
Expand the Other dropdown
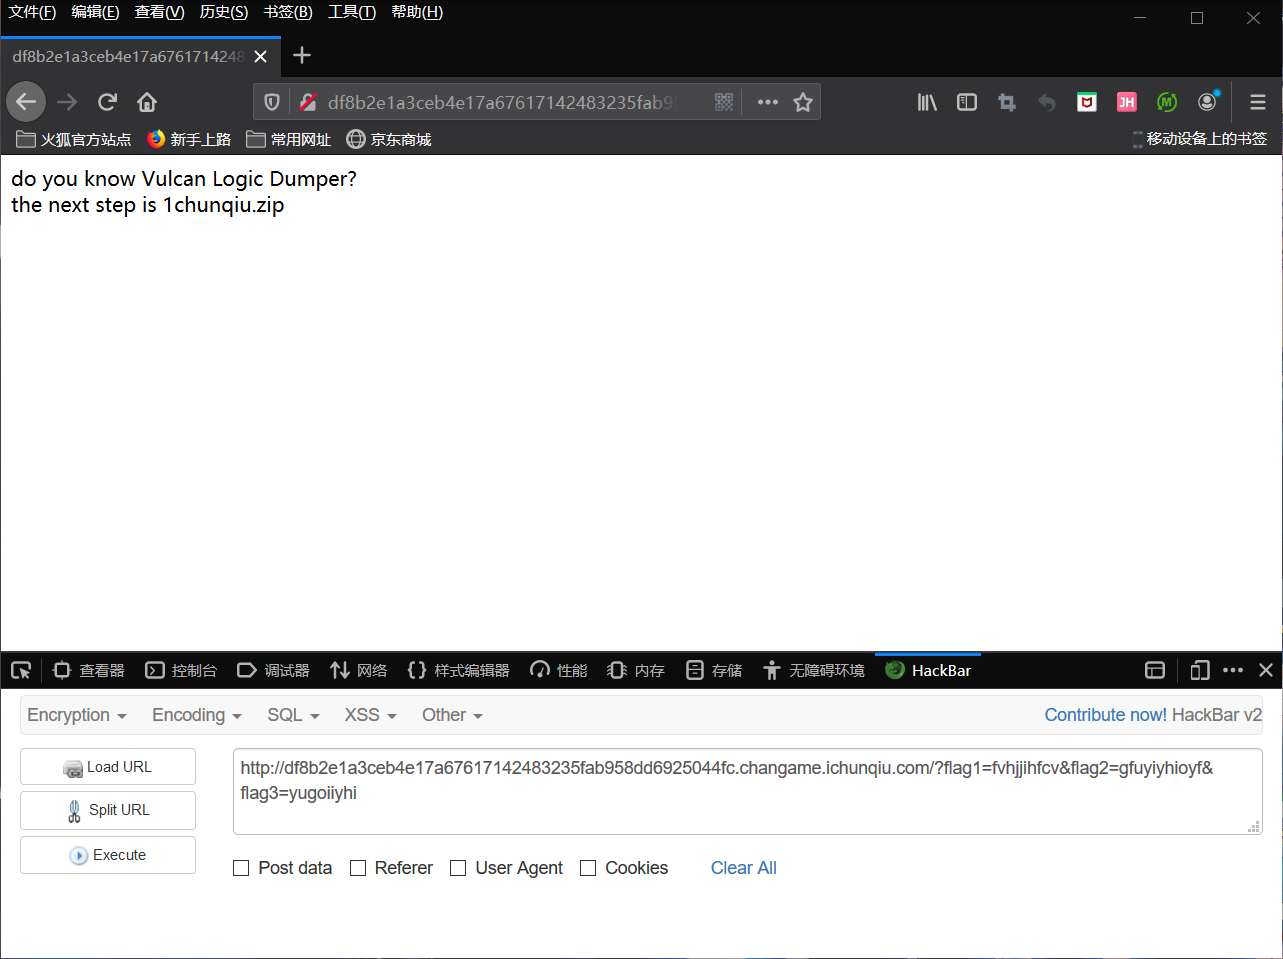(452, 715)
